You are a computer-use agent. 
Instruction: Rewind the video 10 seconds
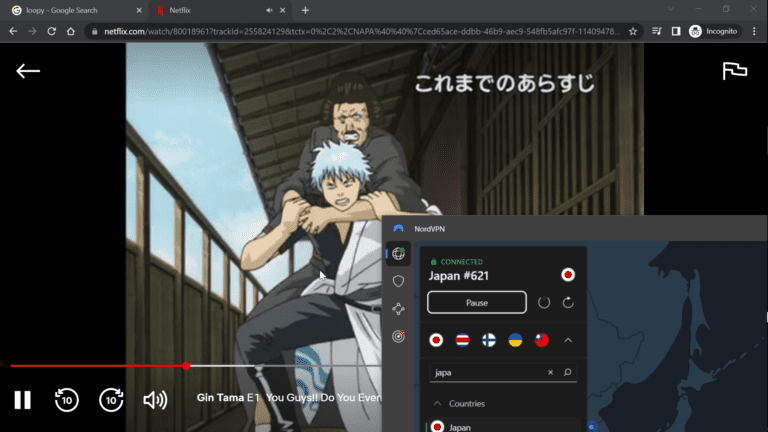(66, 400)
